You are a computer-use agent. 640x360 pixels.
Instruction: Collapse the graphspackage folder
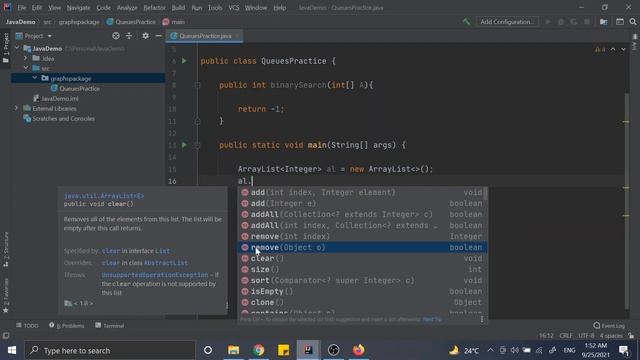[x=35, y=78]
